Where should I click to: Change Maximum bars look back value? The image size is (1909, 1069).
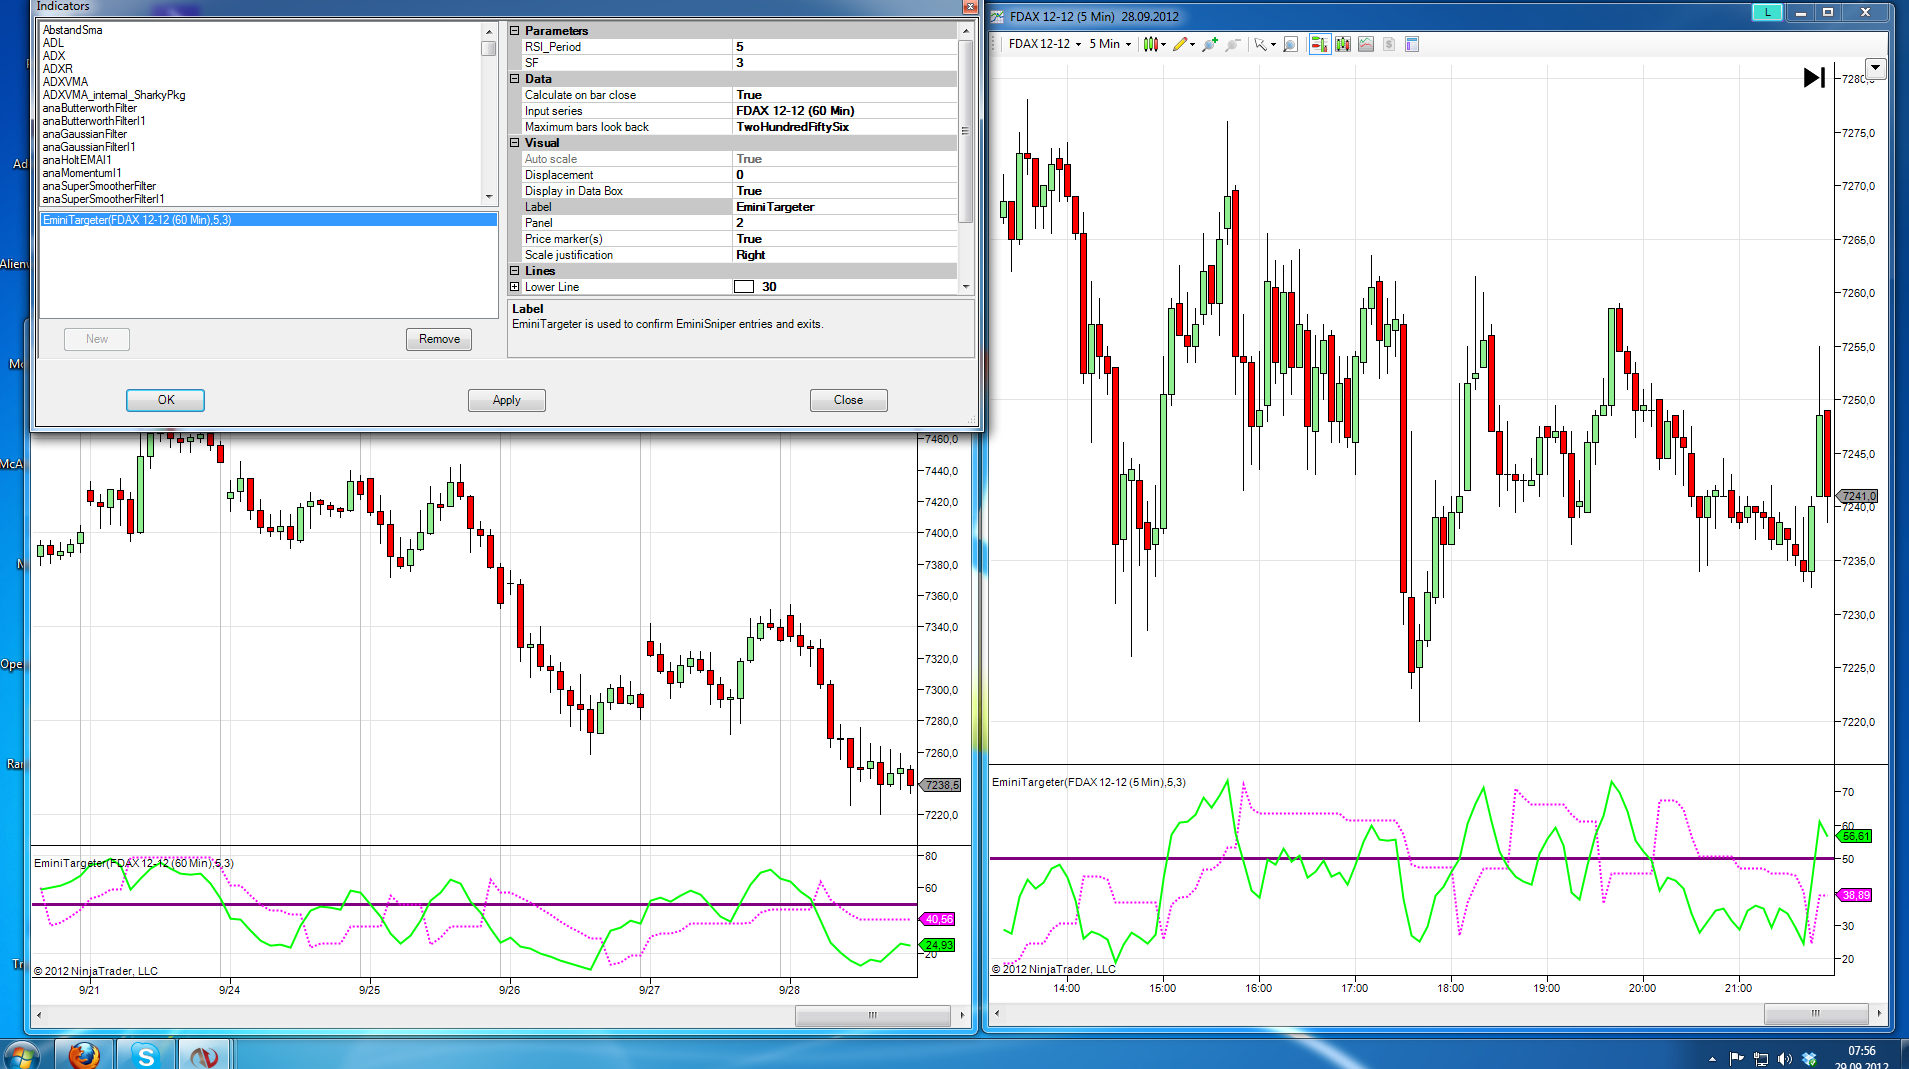point(845,127)
